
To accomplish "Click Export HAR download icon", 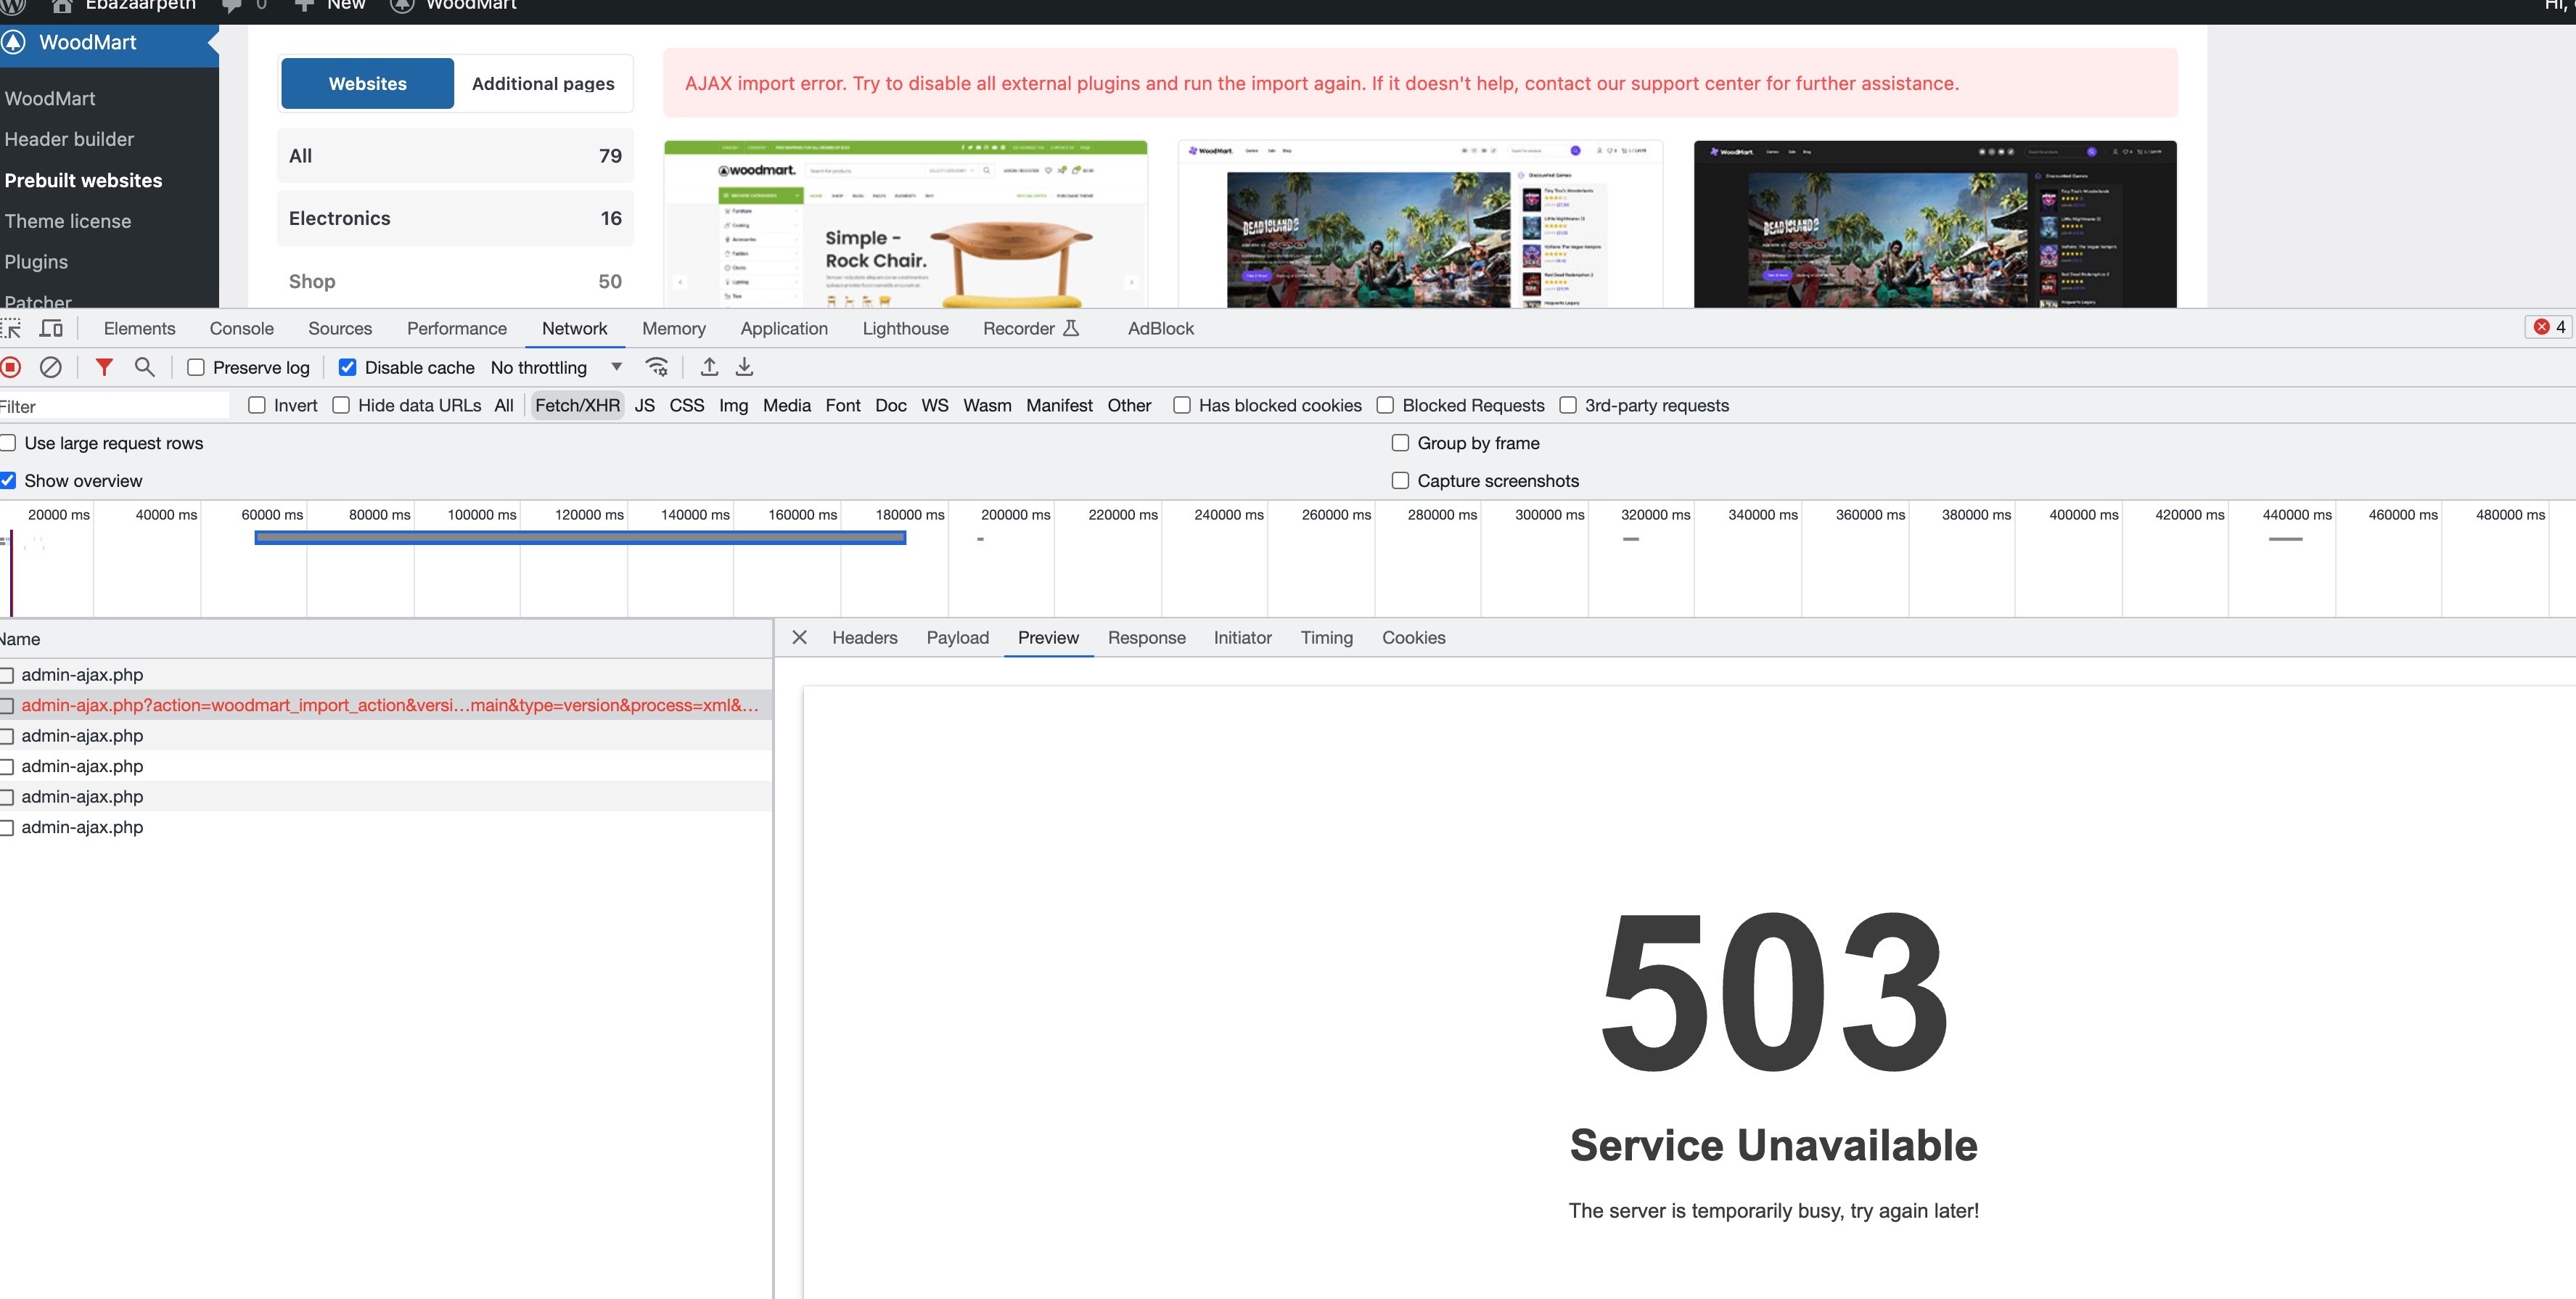I will coord(744,367).
